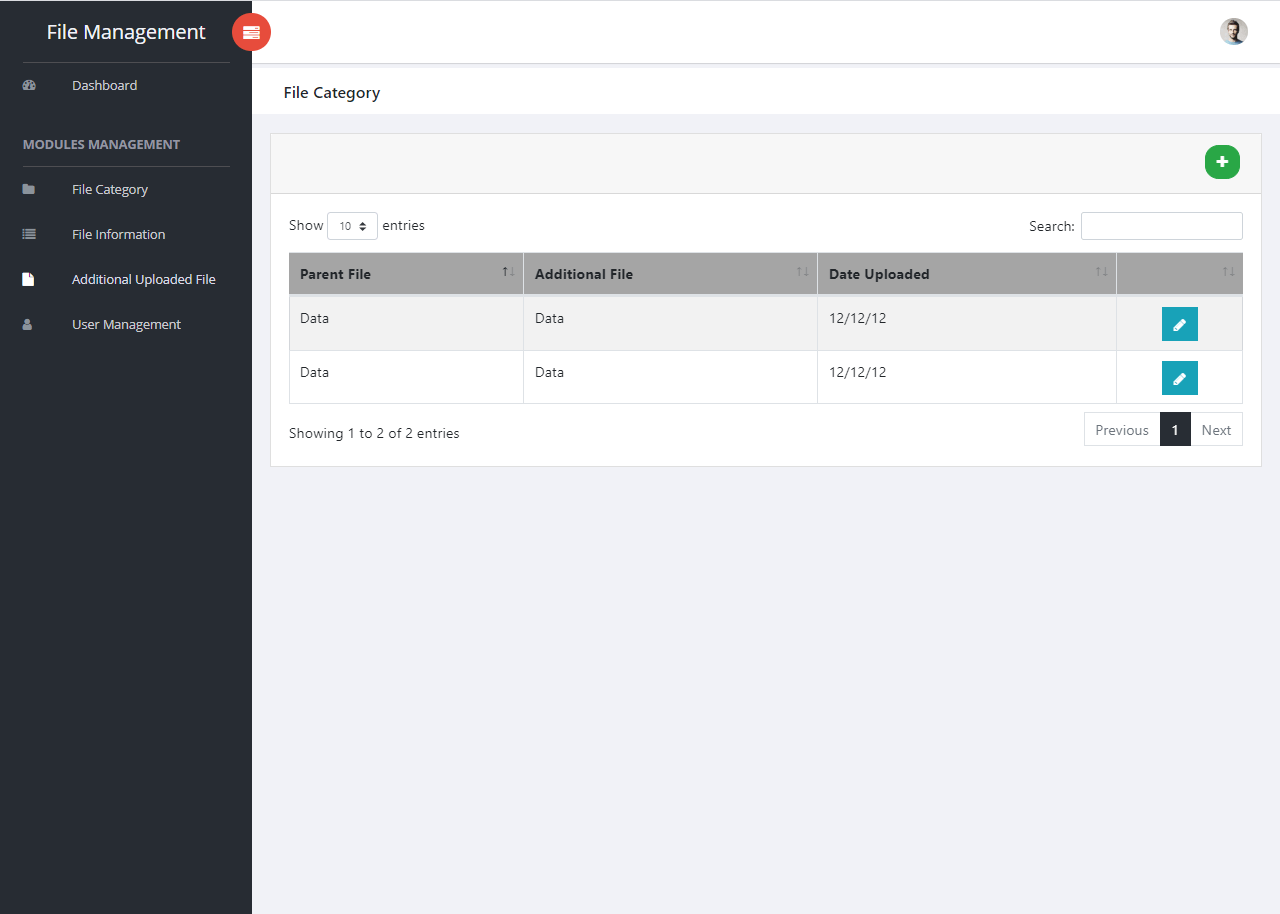Open the sidebar toggle hamburger icon

pos(251,31)
